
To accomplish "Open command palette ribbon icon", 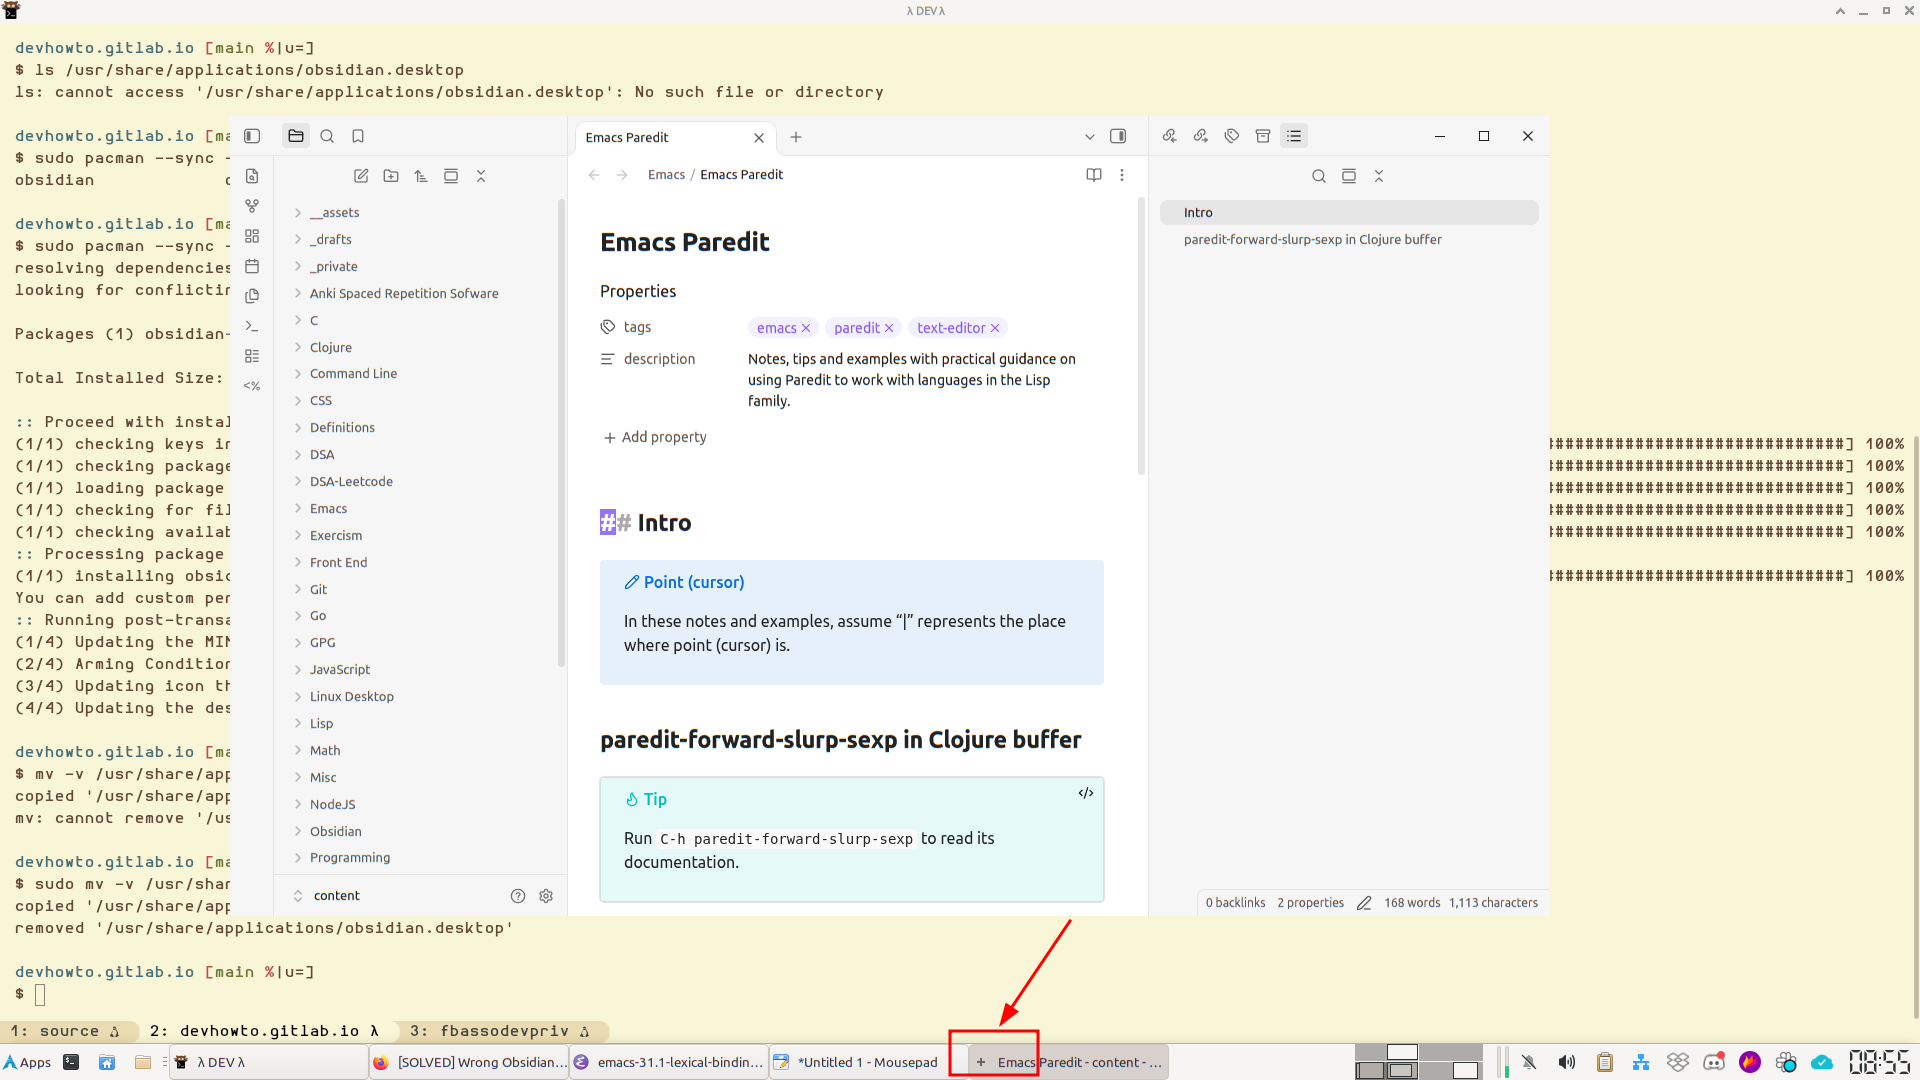I will pos(252,326).
